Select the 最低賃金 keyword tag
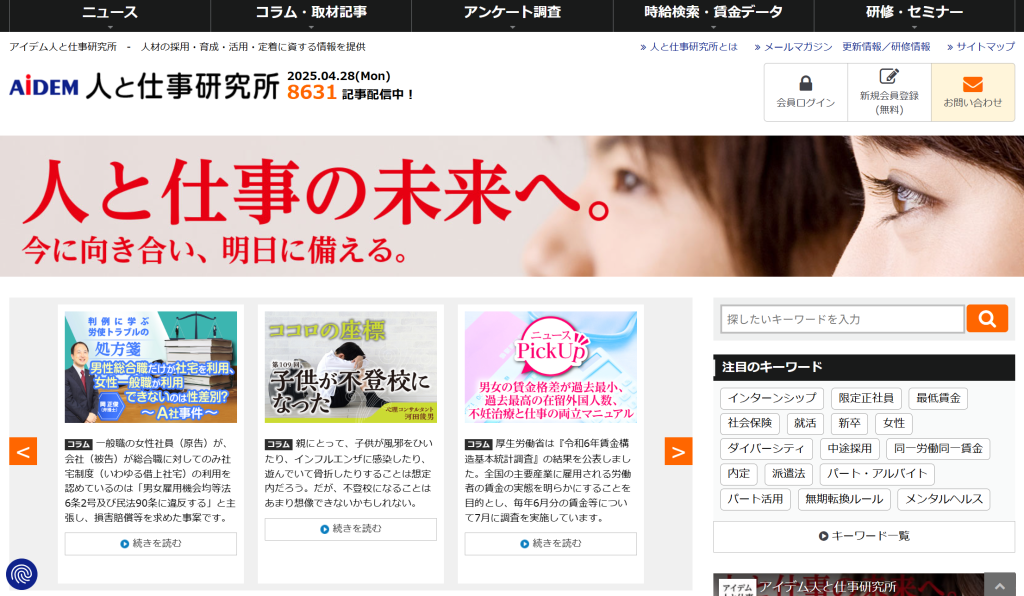The height and width of the screenshot is (596, 1024). coord(938,398)
